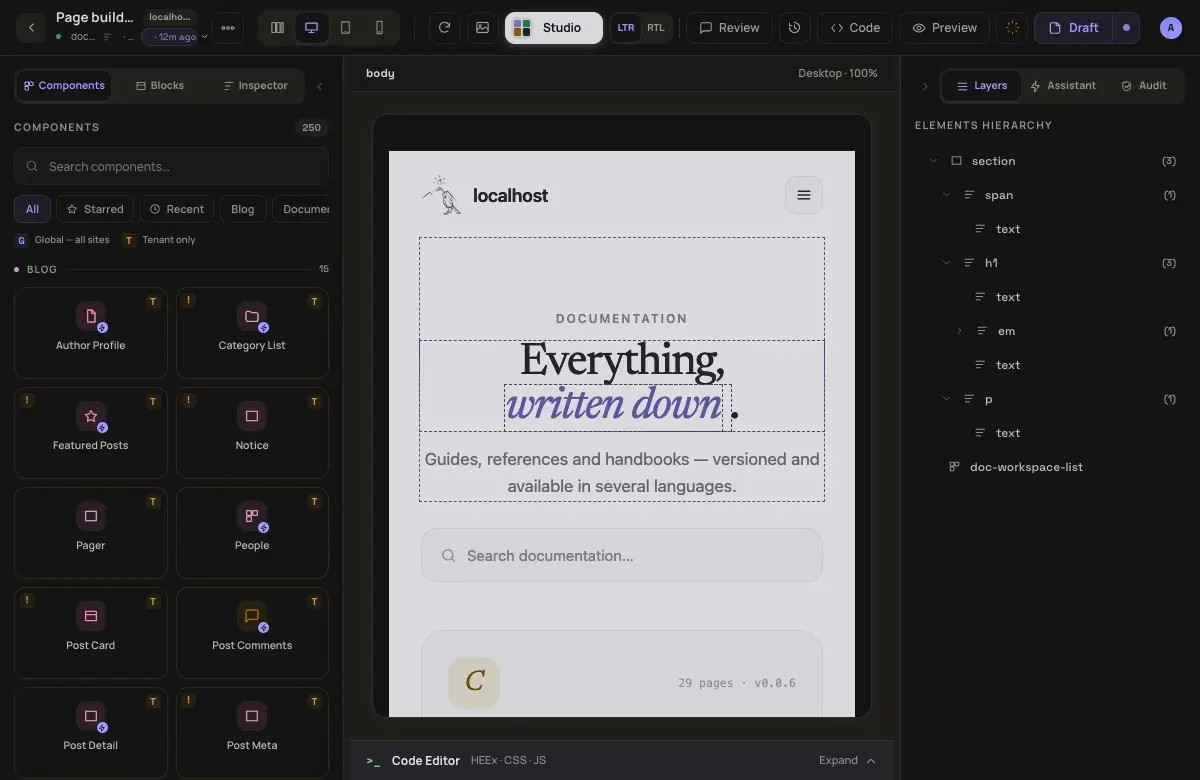The width and height of the screenshot is (1200, 780).
Task: Set text direction to LTR
Action: (626, 28)
